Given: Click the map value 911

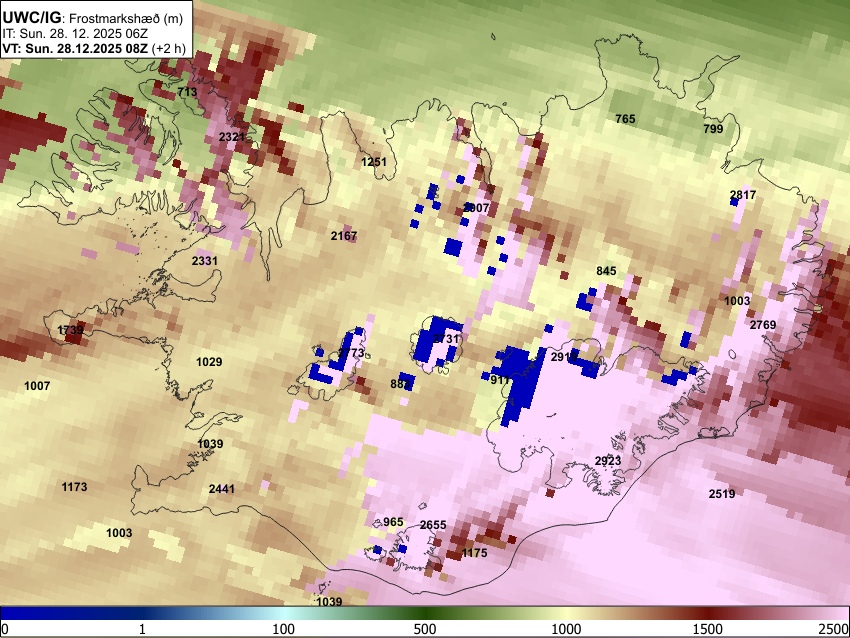Looking at the screenshot, I should point(500,380).
